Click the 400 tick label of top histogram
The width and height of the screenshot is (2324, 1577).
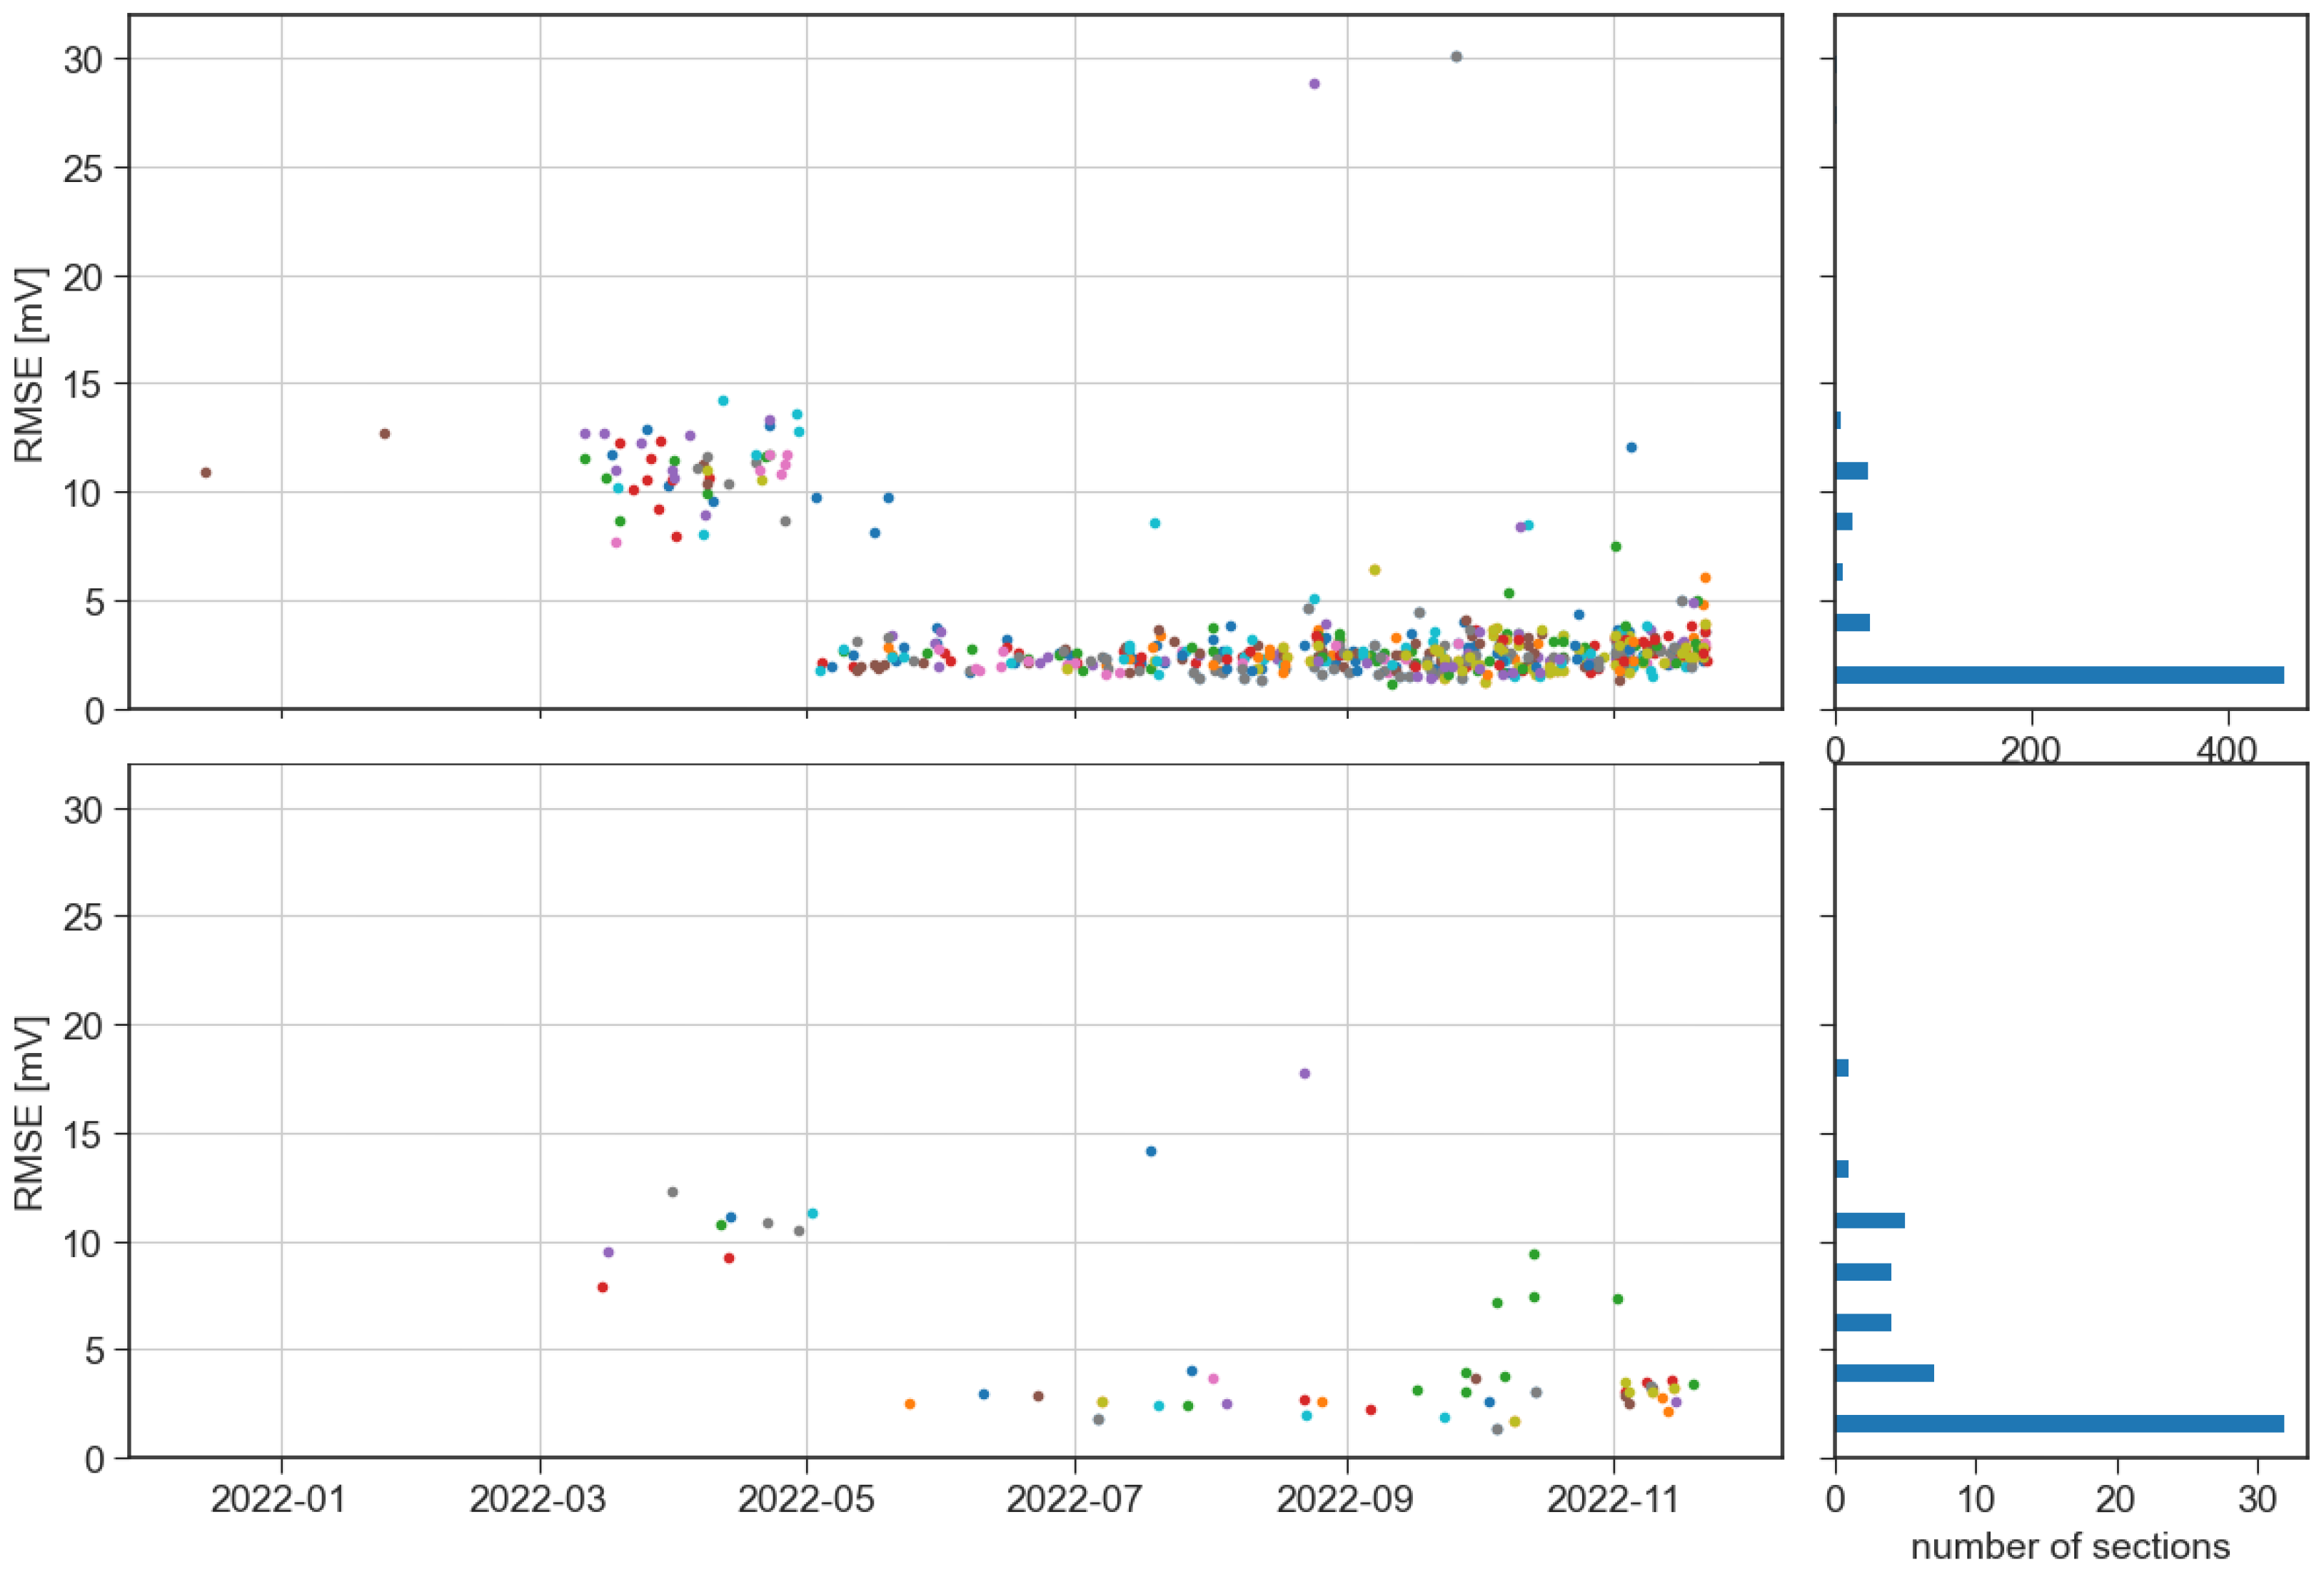pos(2227,751)
